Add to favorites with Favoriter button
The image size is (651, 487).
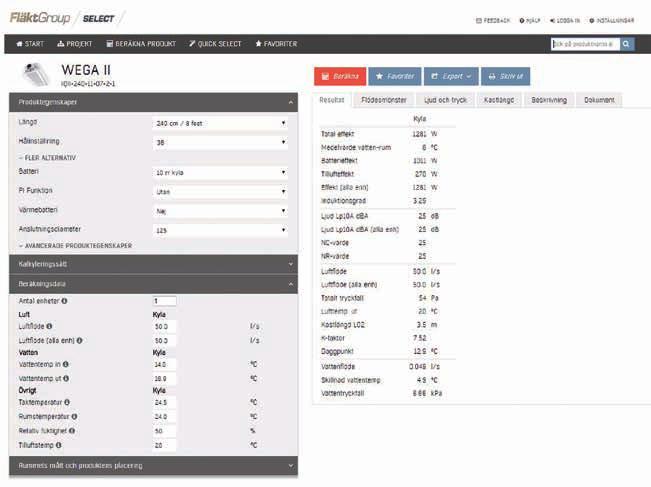coord(395,76)
